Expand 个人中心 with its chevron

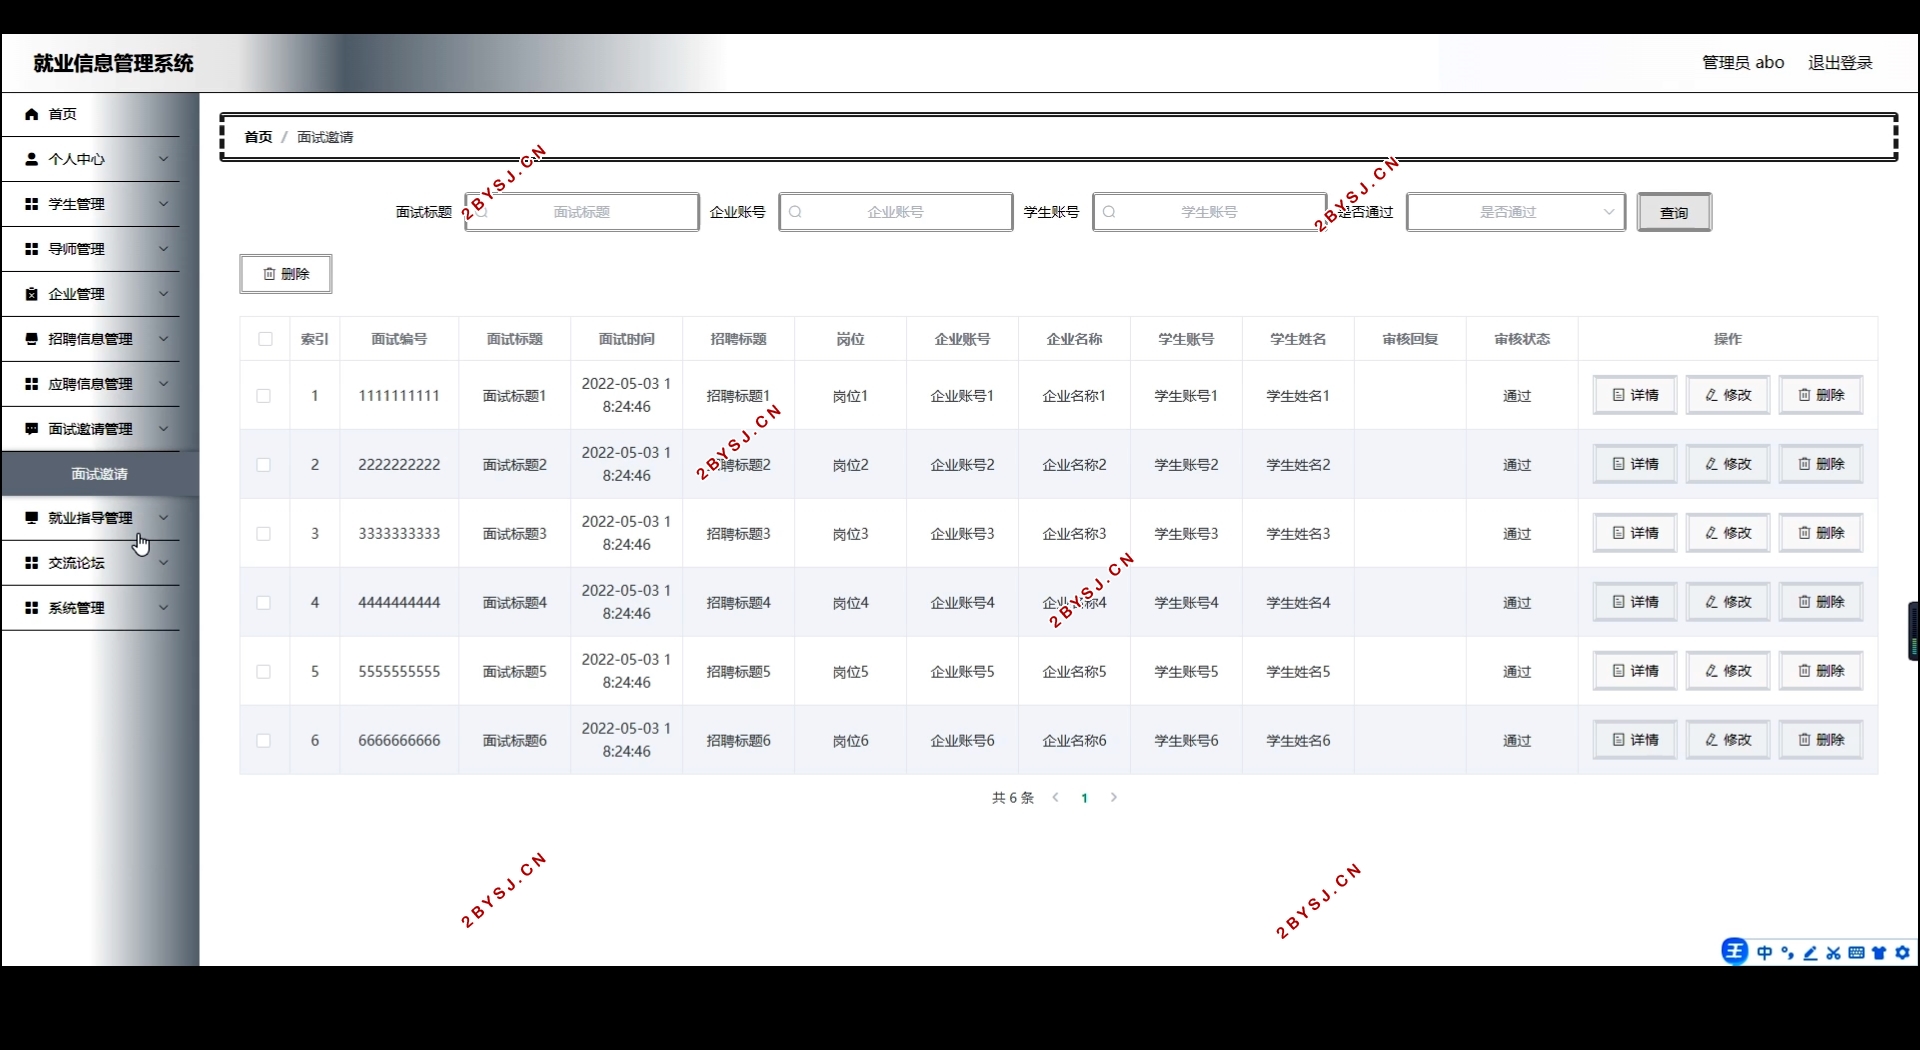164,159
